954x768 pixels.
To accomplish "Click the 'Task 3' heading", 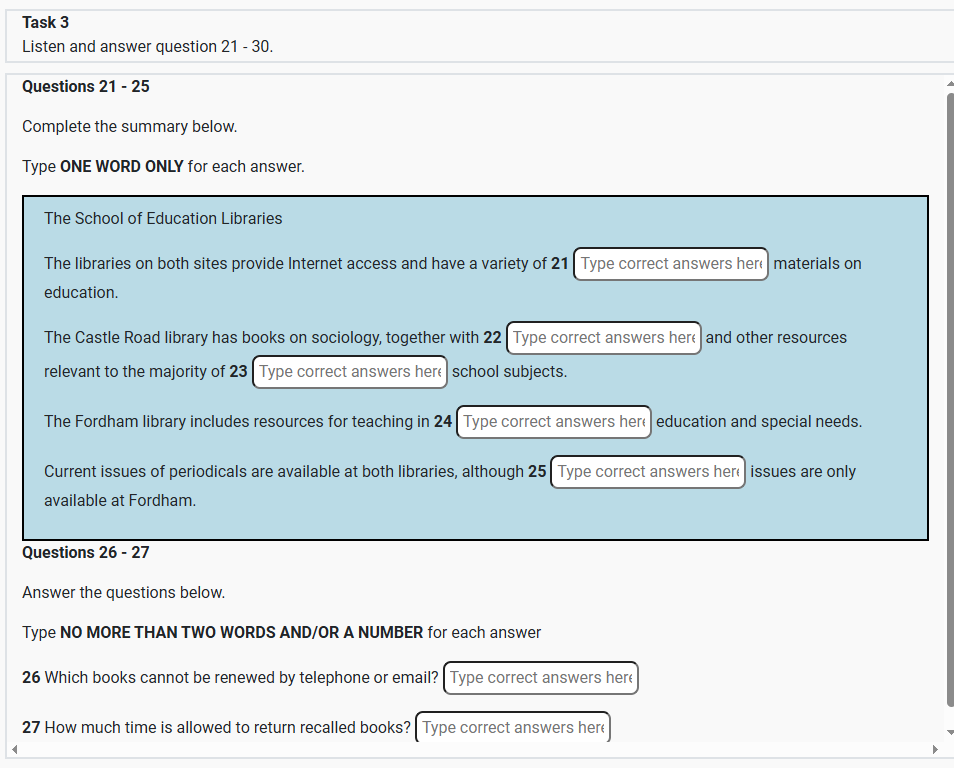I will 46,22.
